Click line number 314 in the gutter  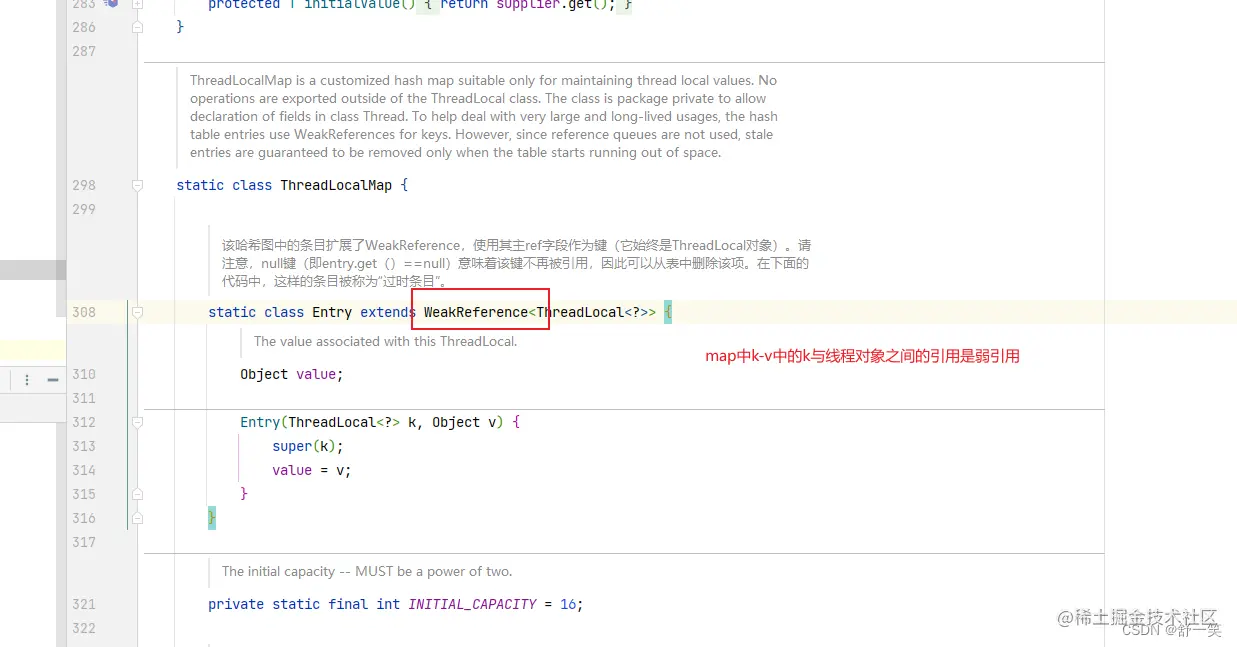point(84,470)
